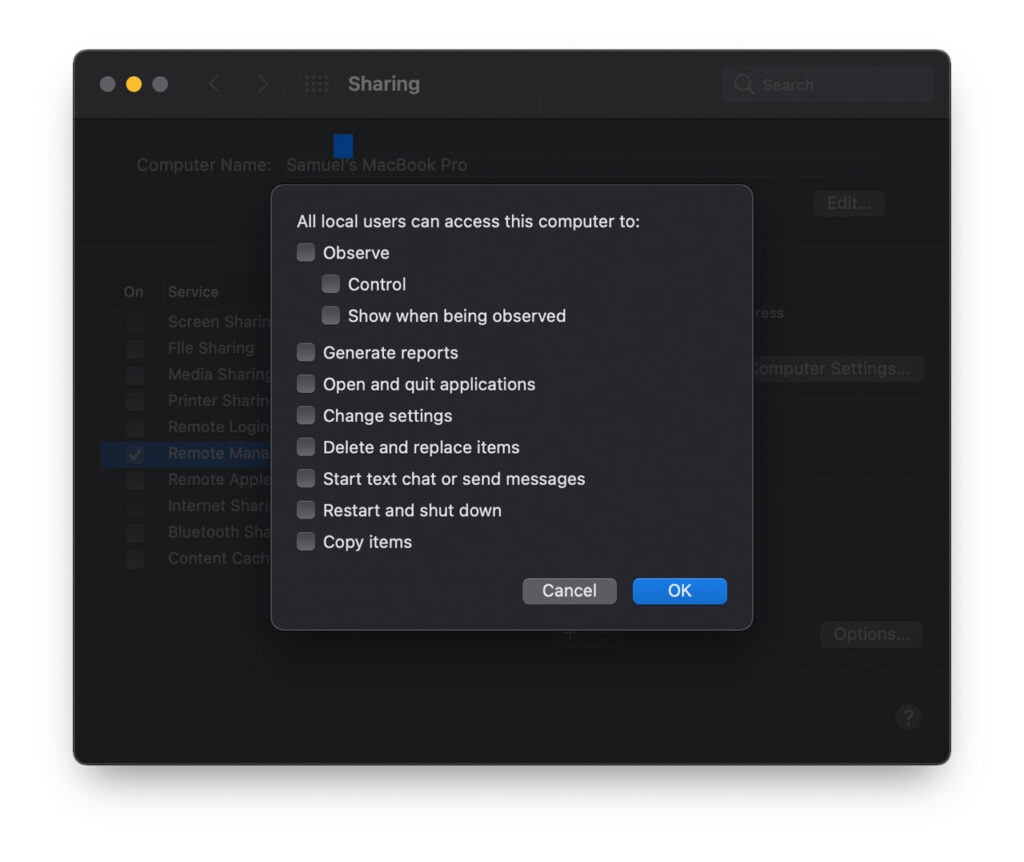Viewport: 1024px width, 862px height.
Task: Open the help question mark button
Action: pyautogui.click(x=908, y=717)
